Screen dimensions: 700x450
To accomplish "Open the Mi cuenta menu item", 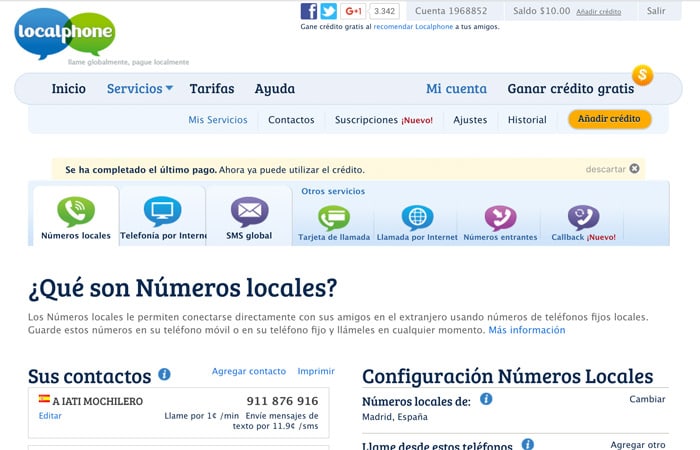I will (456, 88).
